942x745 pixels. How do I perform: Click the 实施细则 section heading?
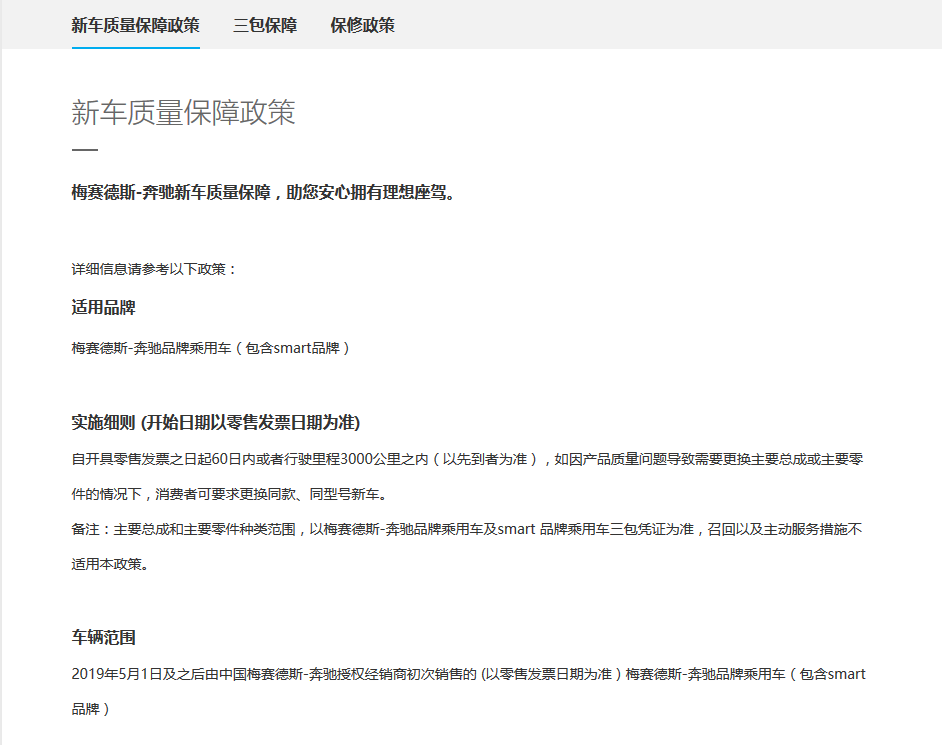pyautogui.click(x=216, y=422)
